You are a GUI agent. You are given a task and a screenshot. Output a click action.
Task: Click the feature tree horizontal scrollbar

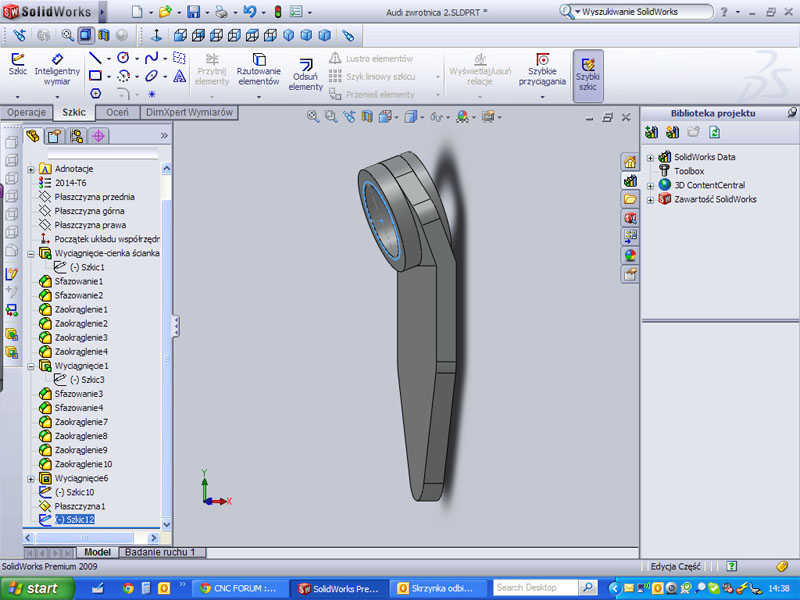[x=84, y=538]
